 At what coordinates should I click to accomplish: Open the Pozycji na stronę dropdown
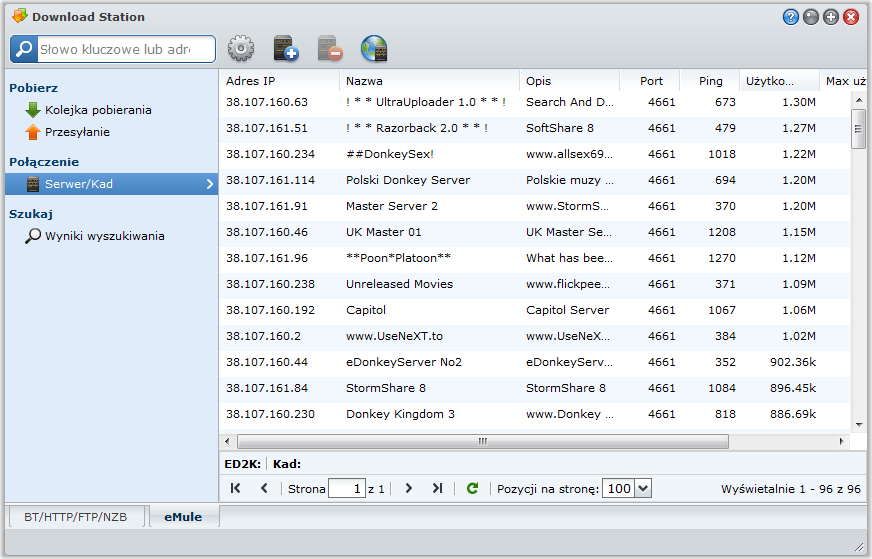click(643, 489)
